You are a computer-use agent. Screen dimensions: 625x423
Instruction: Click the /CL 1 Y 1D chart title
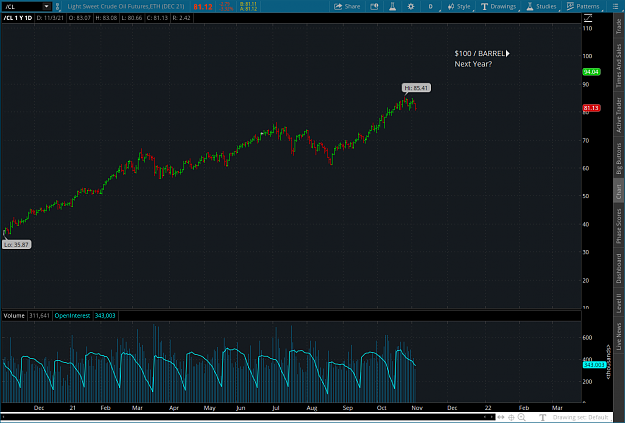click(18, 18)
